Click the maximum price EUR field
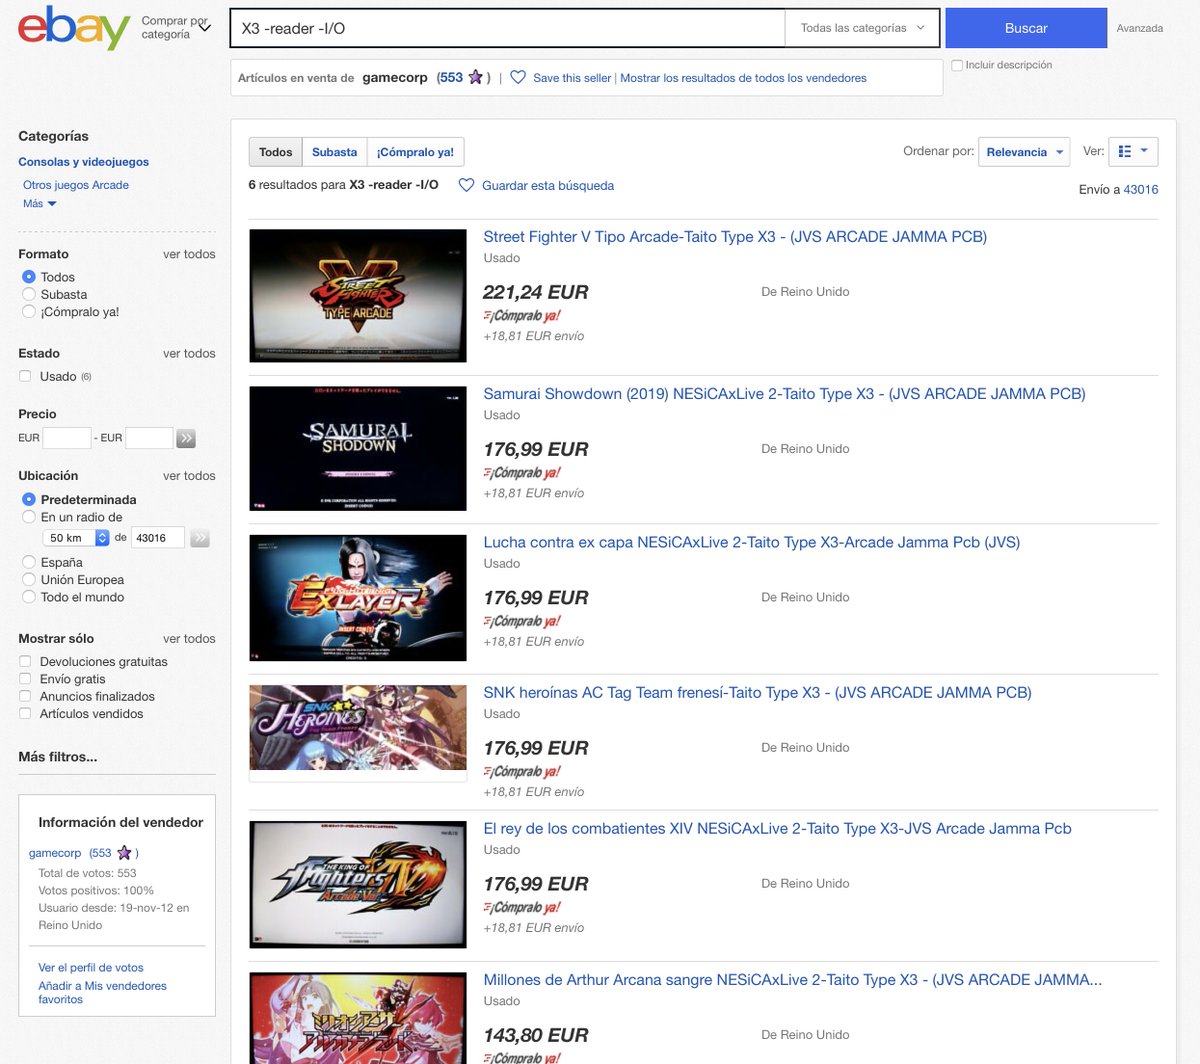Screen dimensions: 1200x1064 coord(149,438)
